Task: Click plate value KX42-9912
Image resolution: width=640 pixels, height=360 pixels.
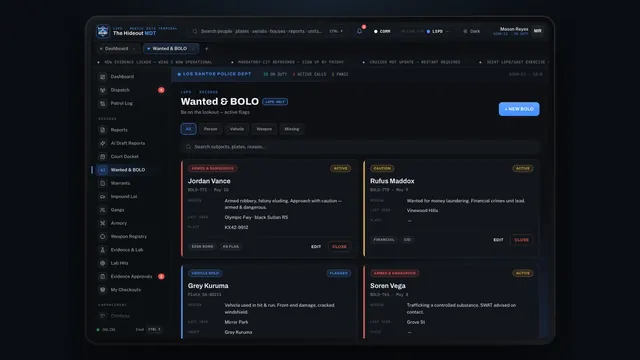Action: (236, 227)
